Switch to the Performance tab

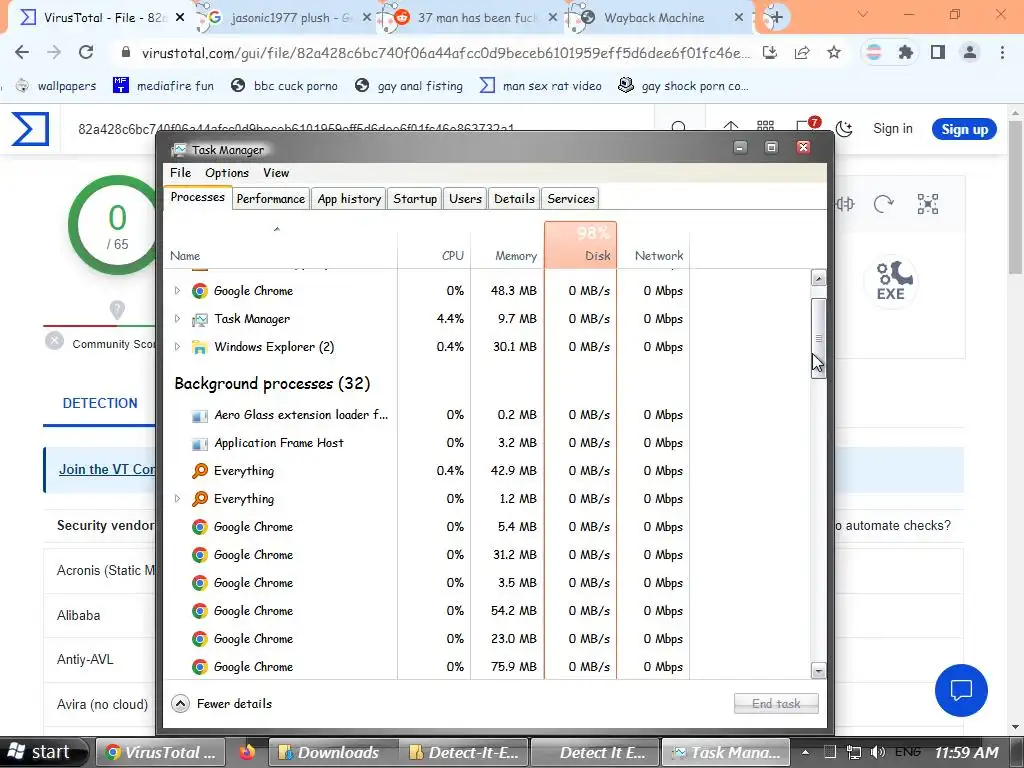tap(270, 199)
